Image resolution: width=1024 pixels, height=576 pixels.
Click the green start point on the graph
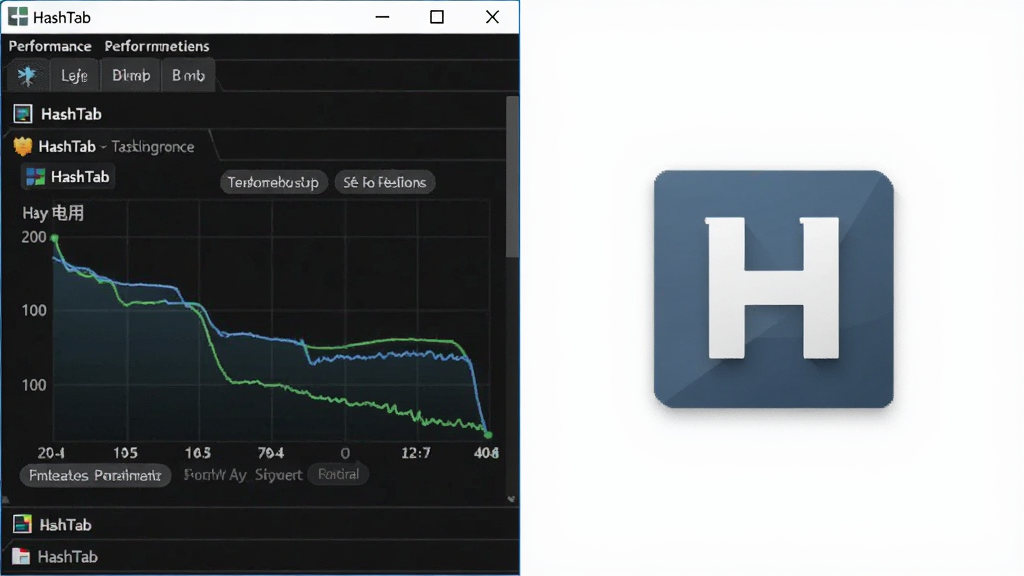[x=55, y=238]
